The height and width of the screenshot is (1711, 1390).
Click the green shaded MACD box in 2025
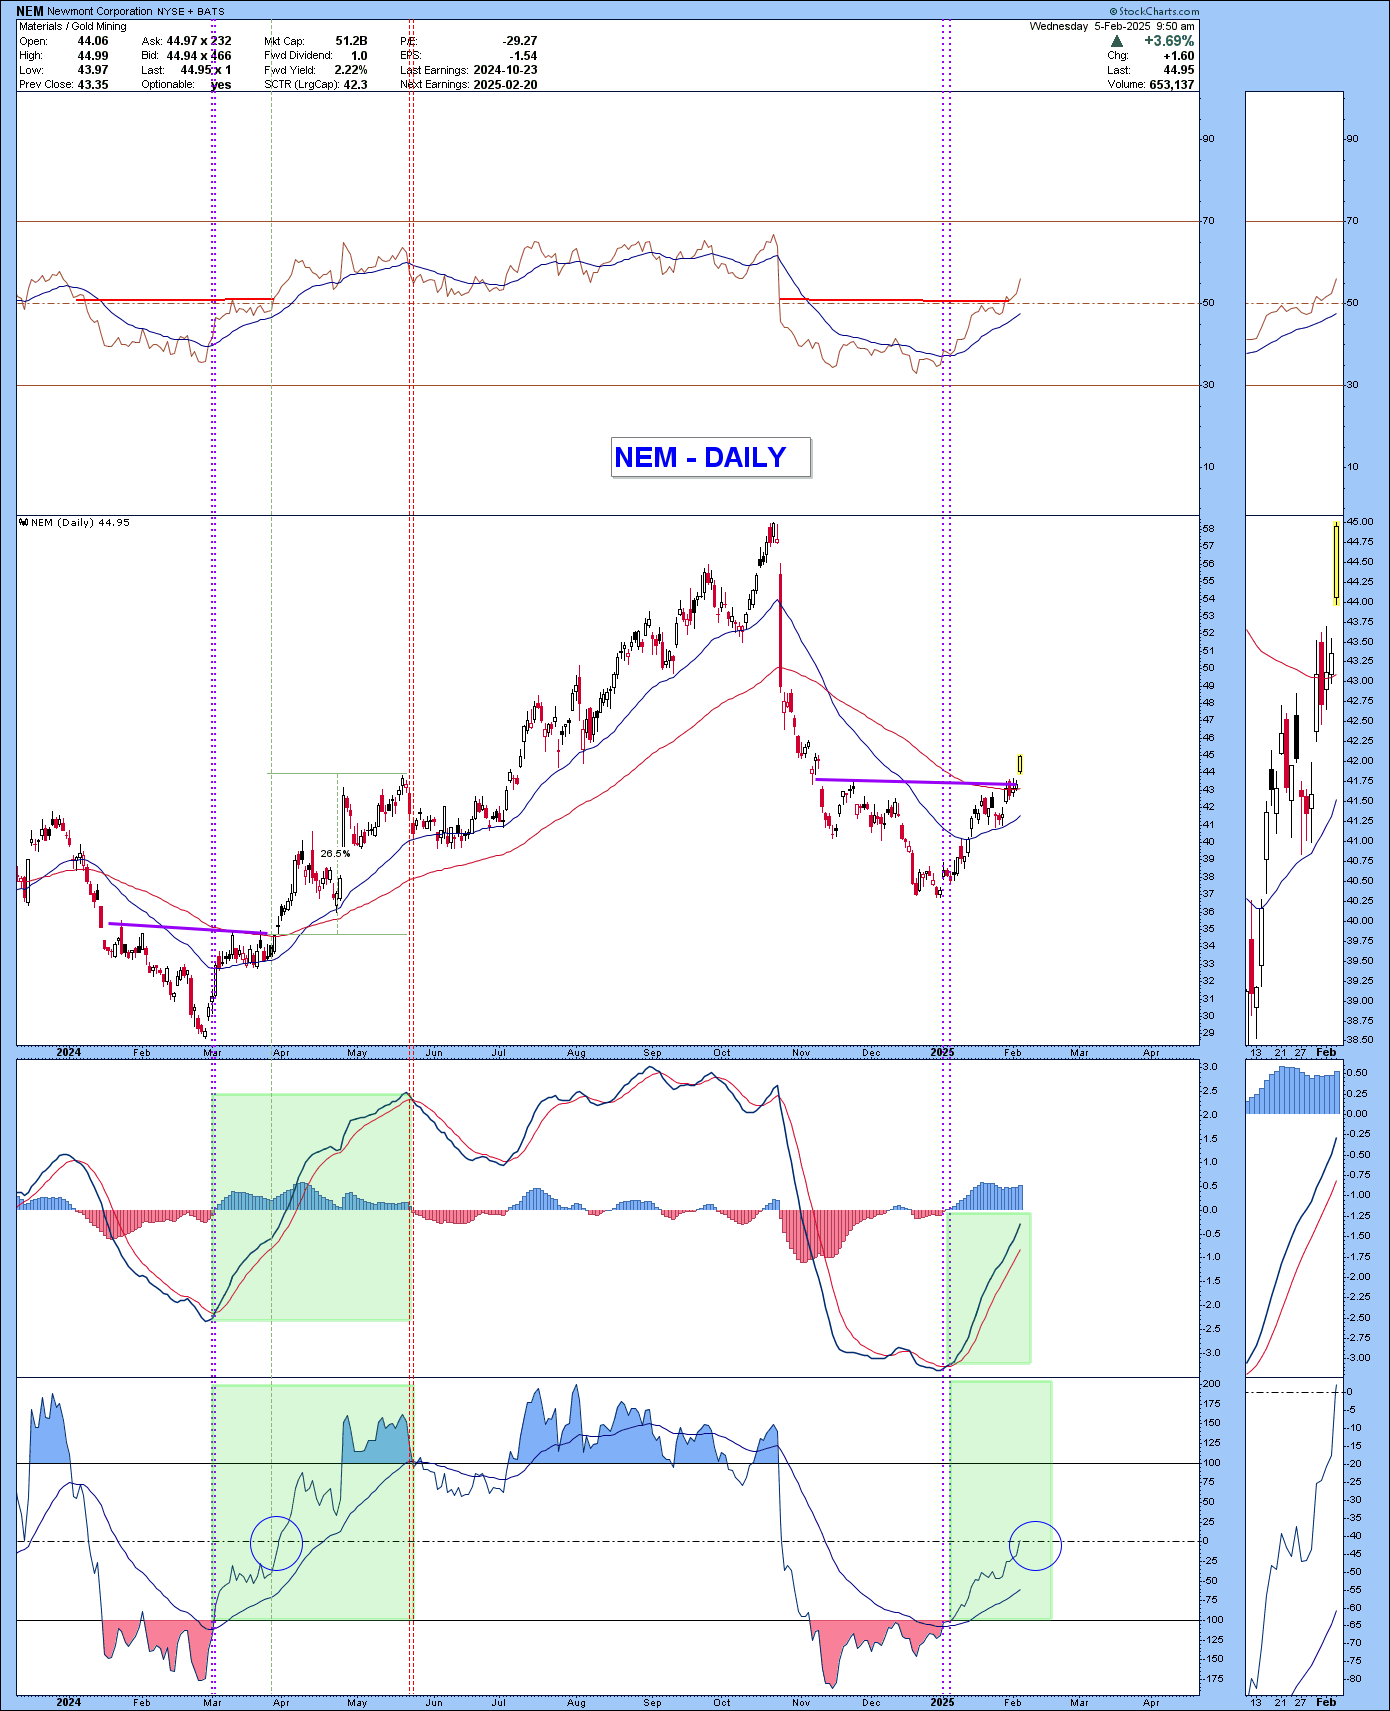point(988,1288)
